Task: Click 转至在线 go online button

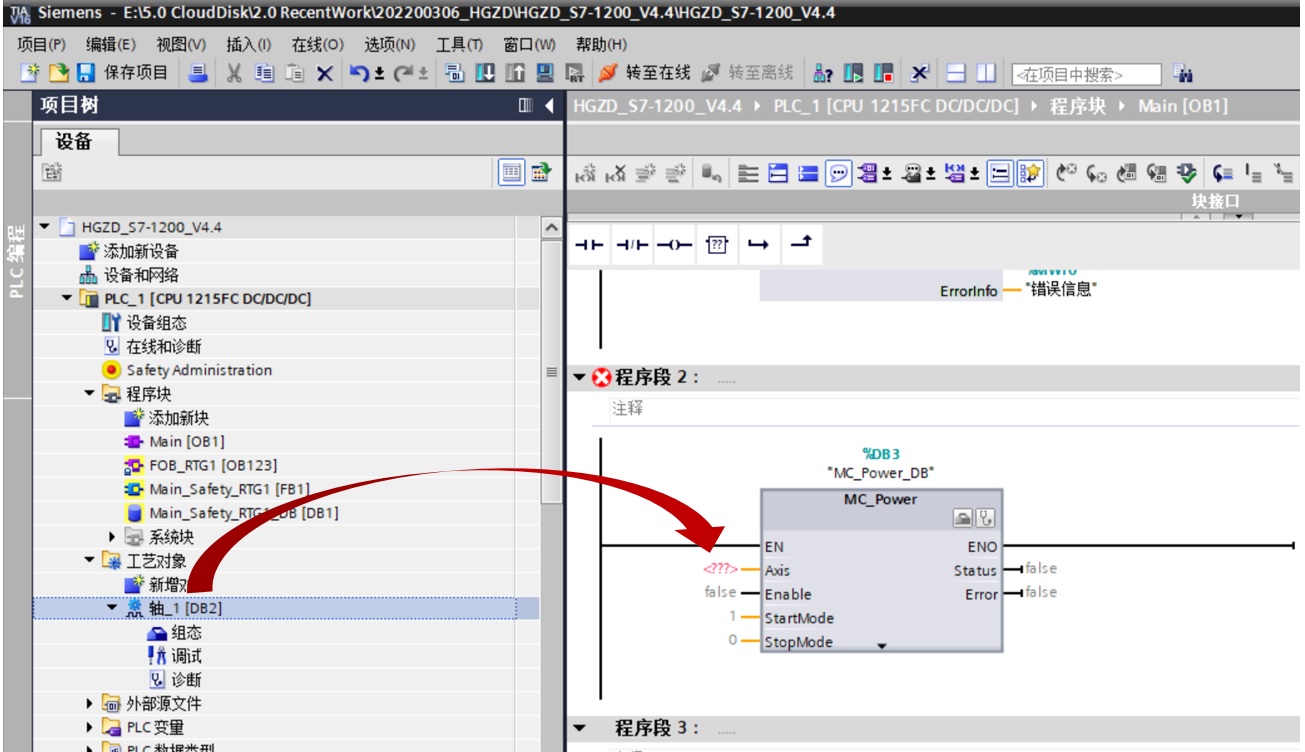Action: [x=645, y=73]
